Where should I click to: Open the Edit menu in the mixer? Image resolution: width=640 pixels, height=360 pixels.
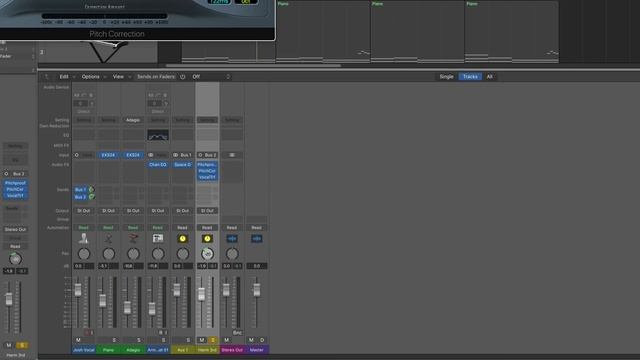(x=64, y=77)
